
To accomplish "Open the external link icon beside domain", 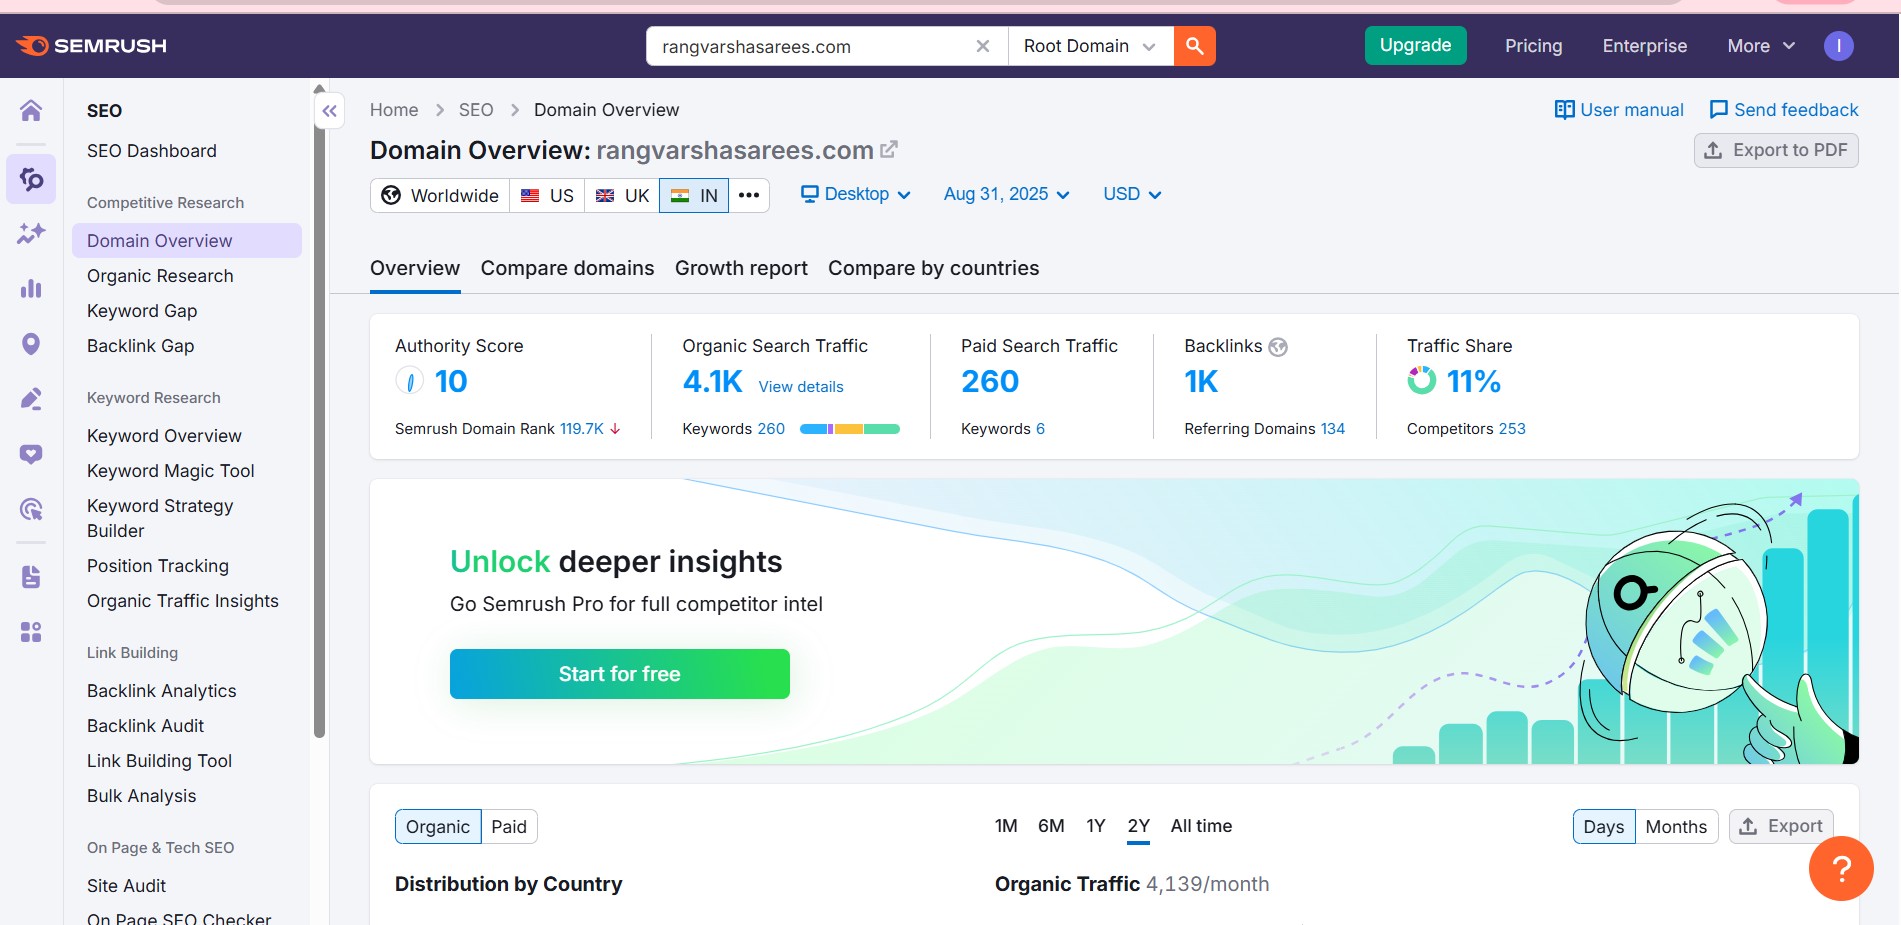I will pyautogui.click(x=888, y=150).
